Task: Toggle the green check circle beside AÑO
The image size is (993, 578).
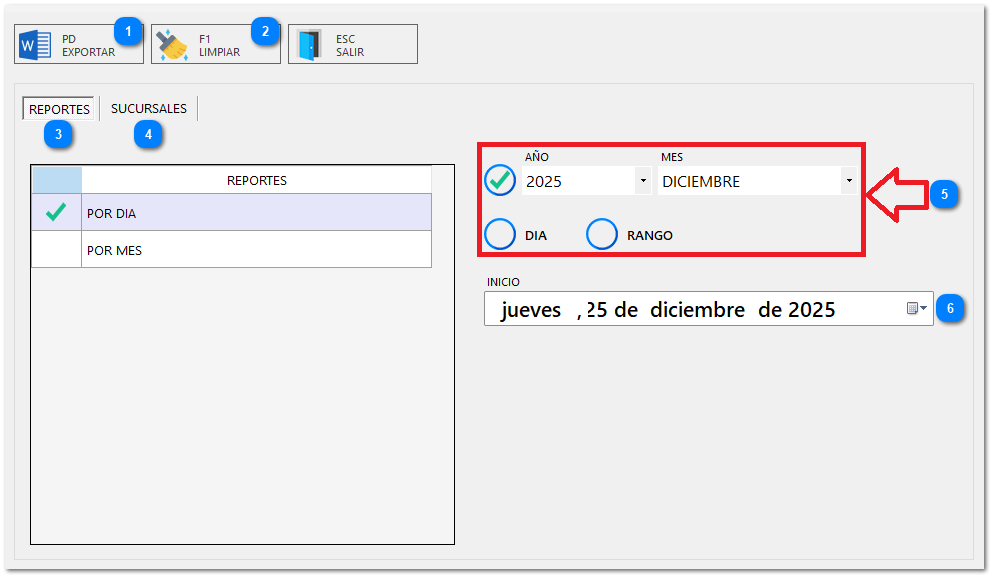Action: [499, 181]
